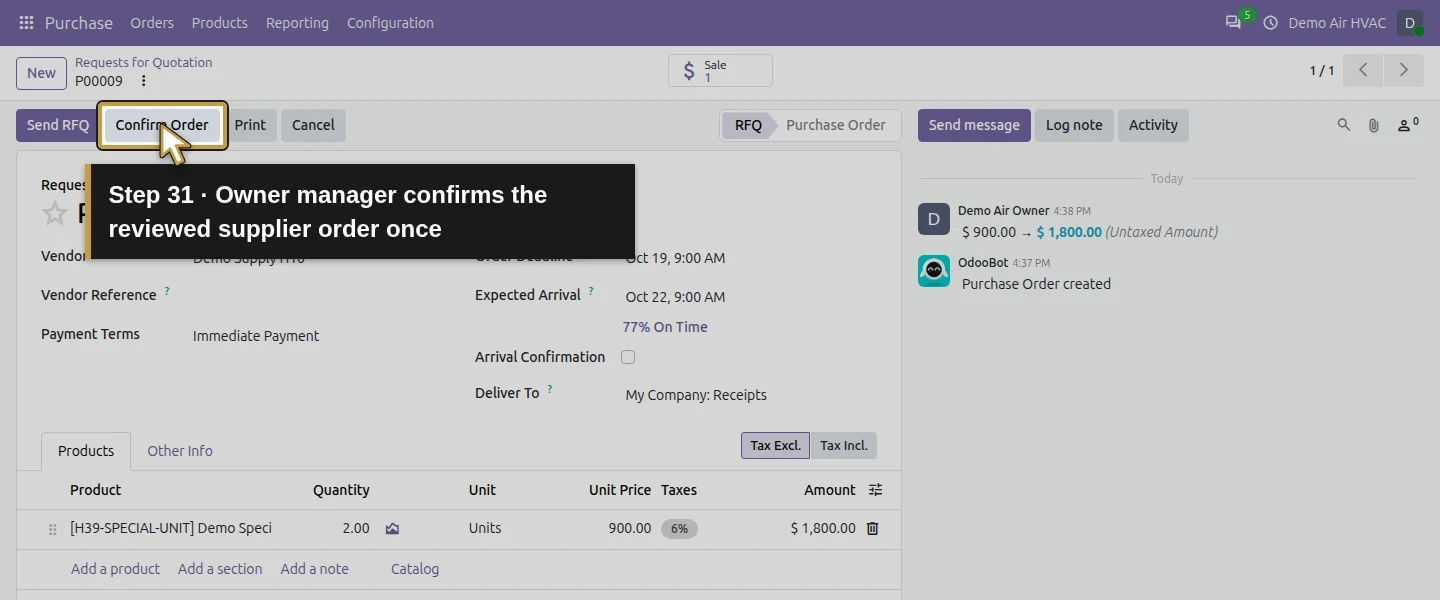Image resolution: width=1440 pixels, height=600 pixels.
Task: Click the Activity button
Action: pyautogui.click(x=1153, y=125)
